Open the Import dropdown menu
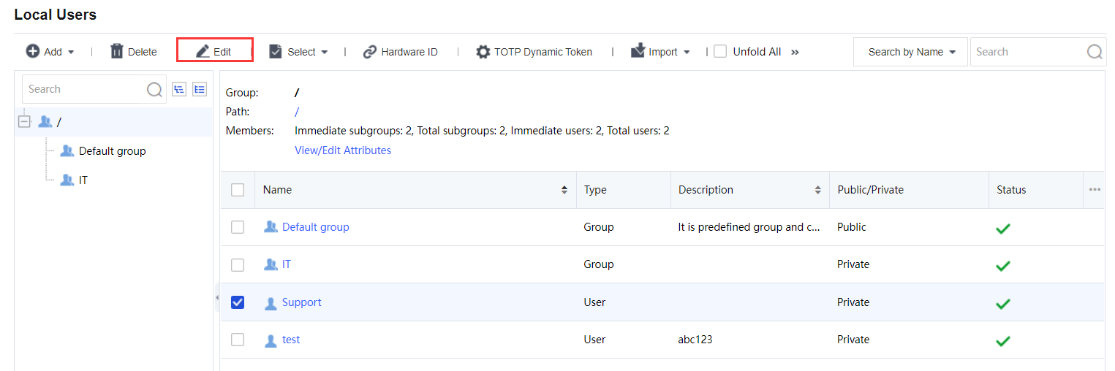 661,52
